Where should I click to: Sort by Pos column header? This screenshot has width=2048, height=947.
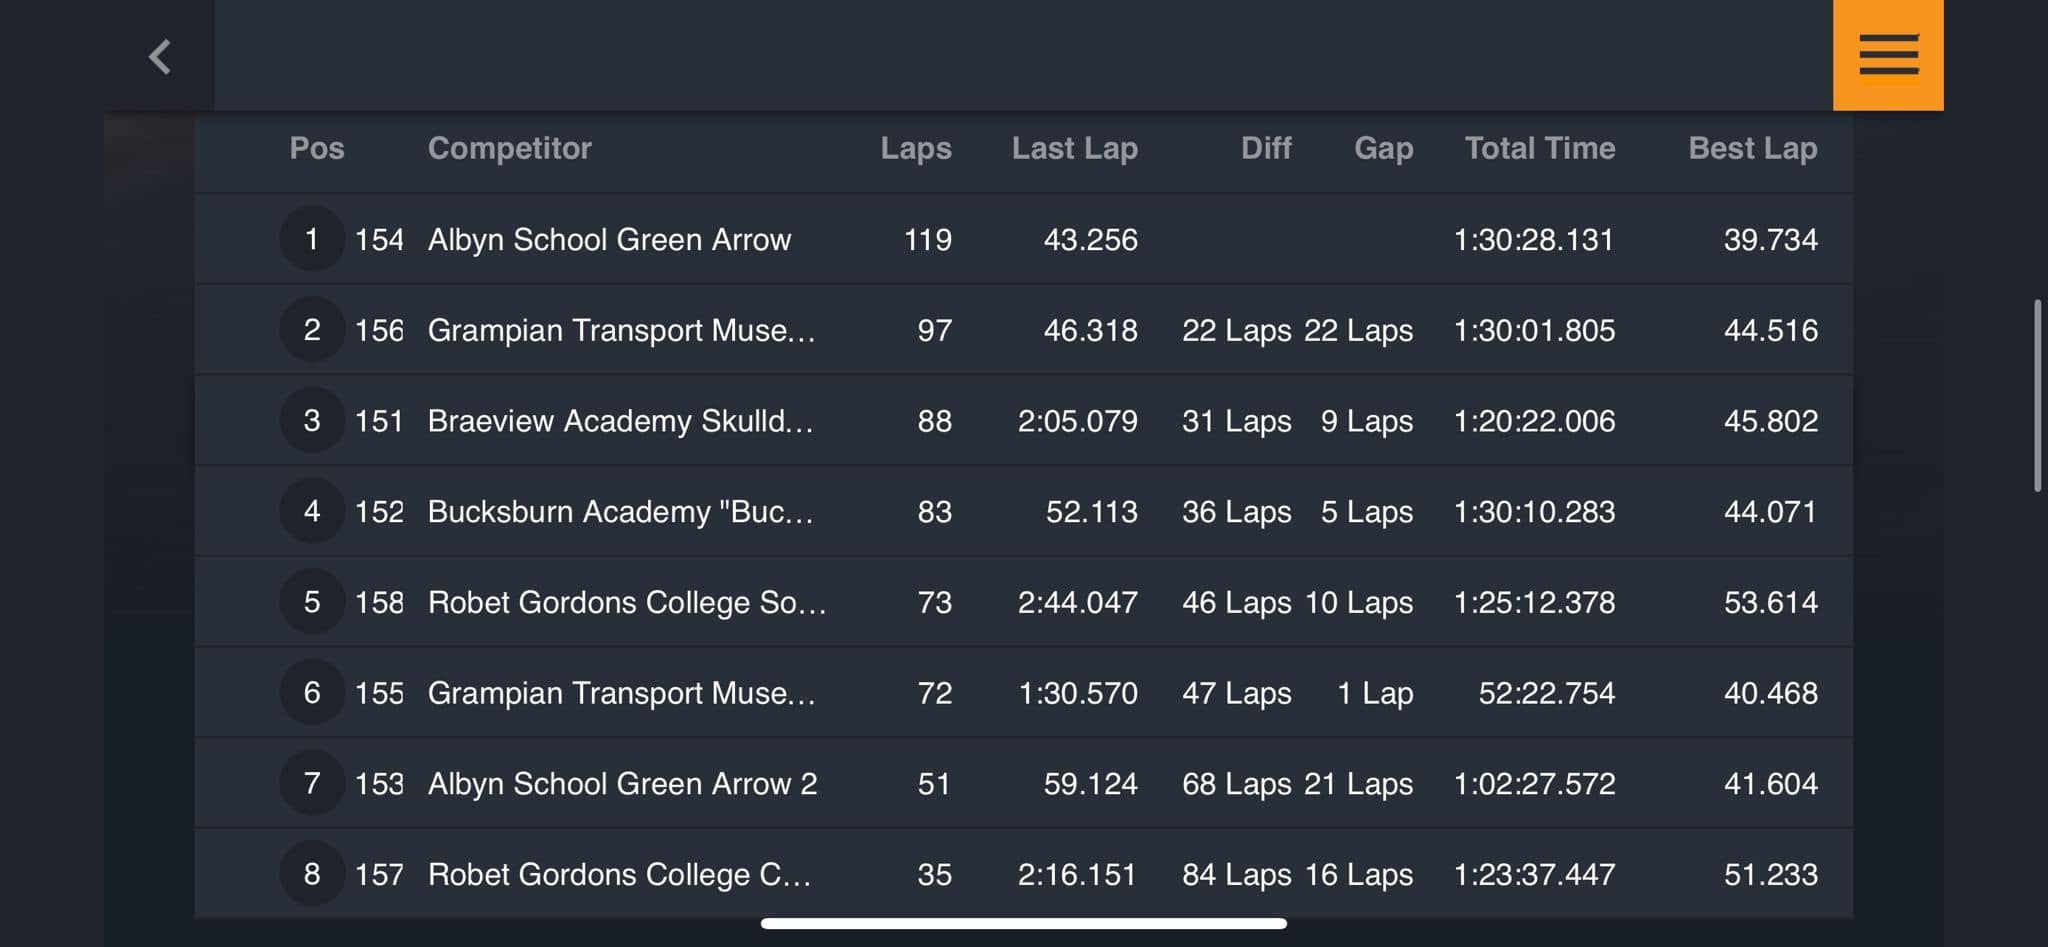click(317, 148)
